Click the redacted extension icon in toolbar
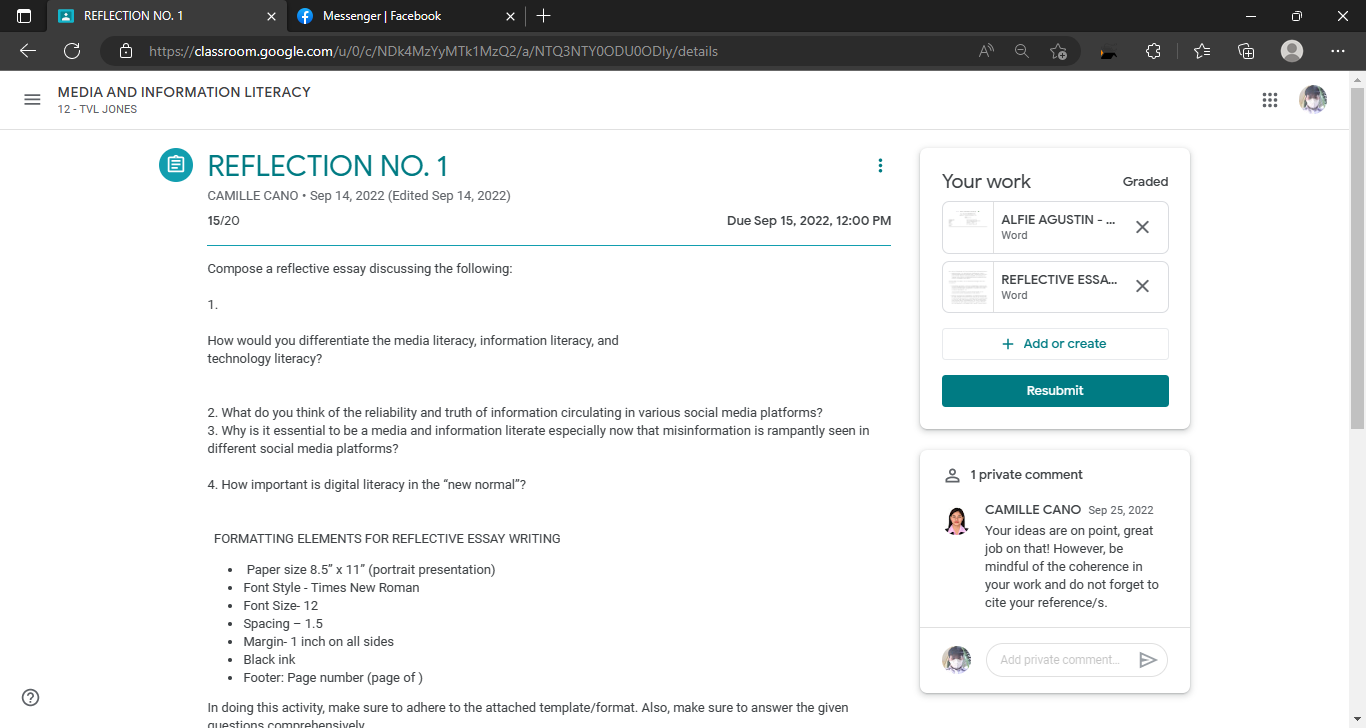This screenshot has width=1366, height=728. [1108, 52]
